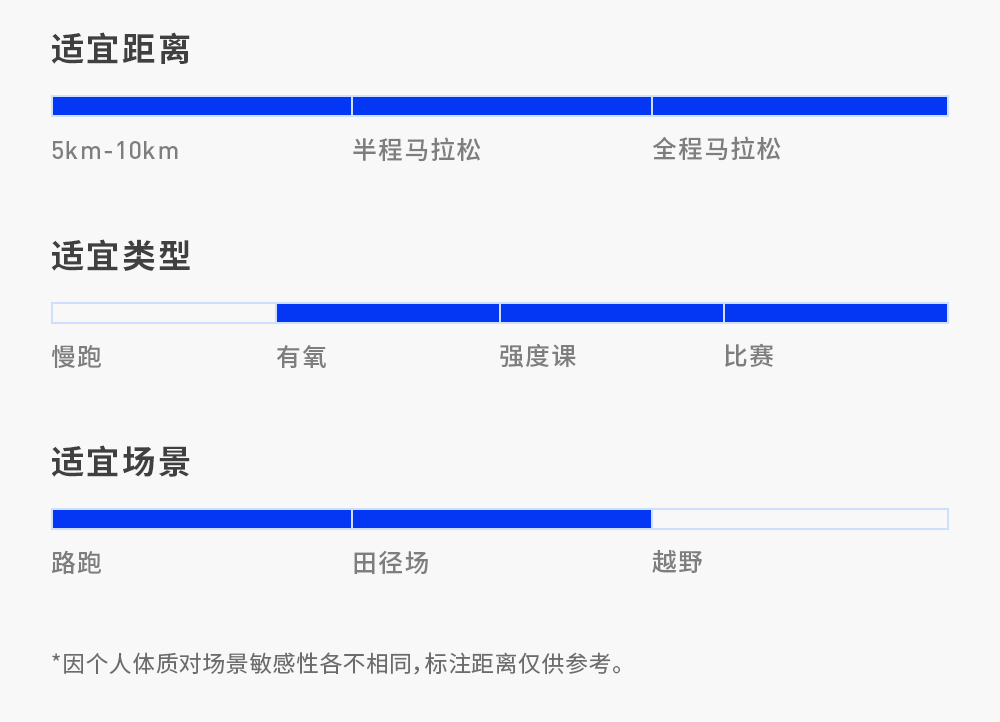1000x722 pixels.
Task: Click the 越野 label
Action: [677, 563]
